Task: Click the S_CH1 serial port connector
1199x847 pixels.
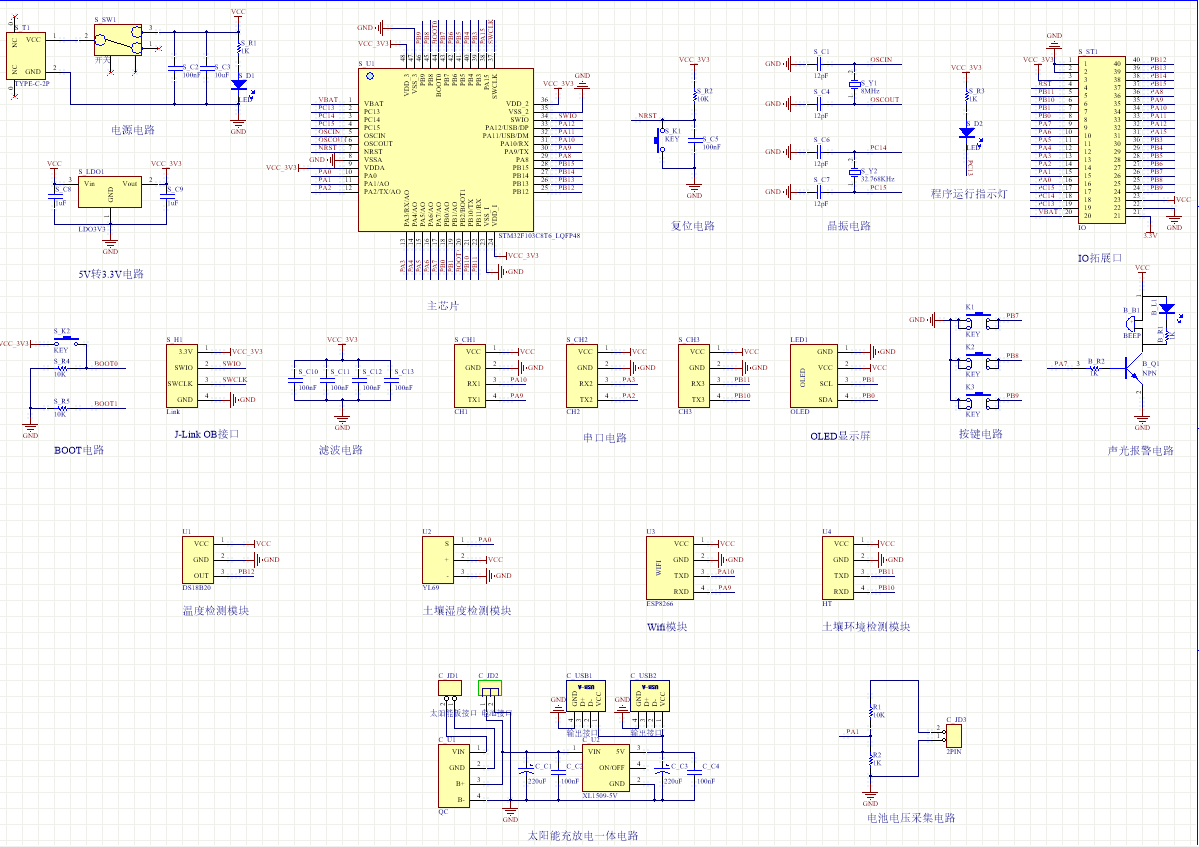Action: coord(470,376)
